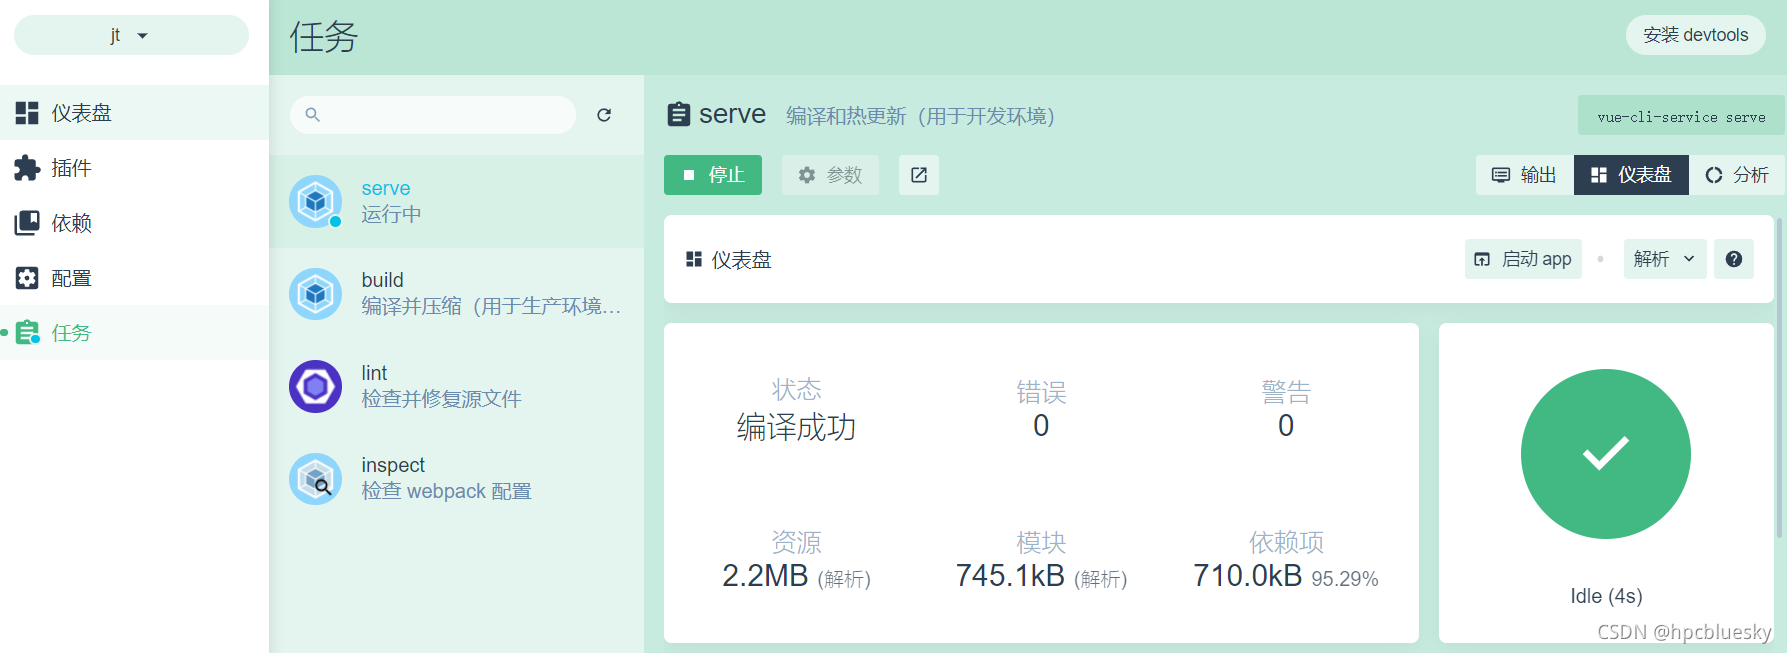
Task: Click the 710.0kB dependencies value
Action: coord(1248,576)
